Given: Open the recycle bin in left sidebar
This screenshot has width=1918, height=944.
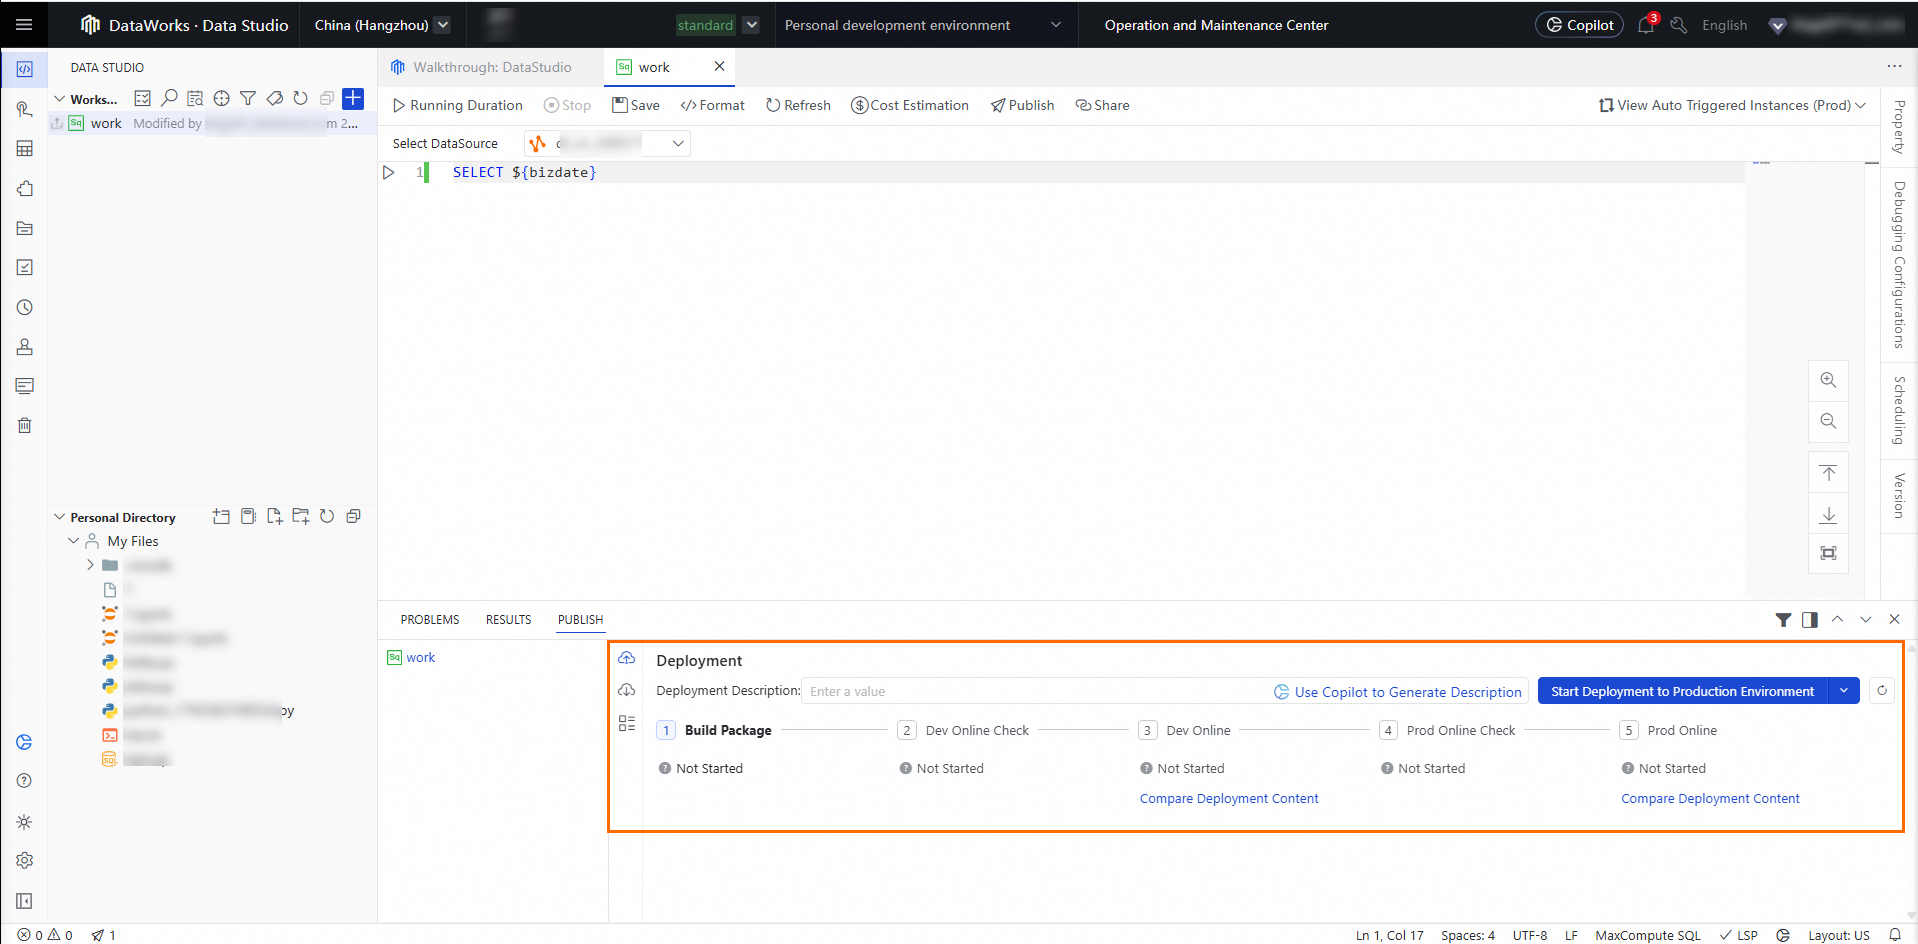Looking at the screenshot, I should tap(25, 426).
